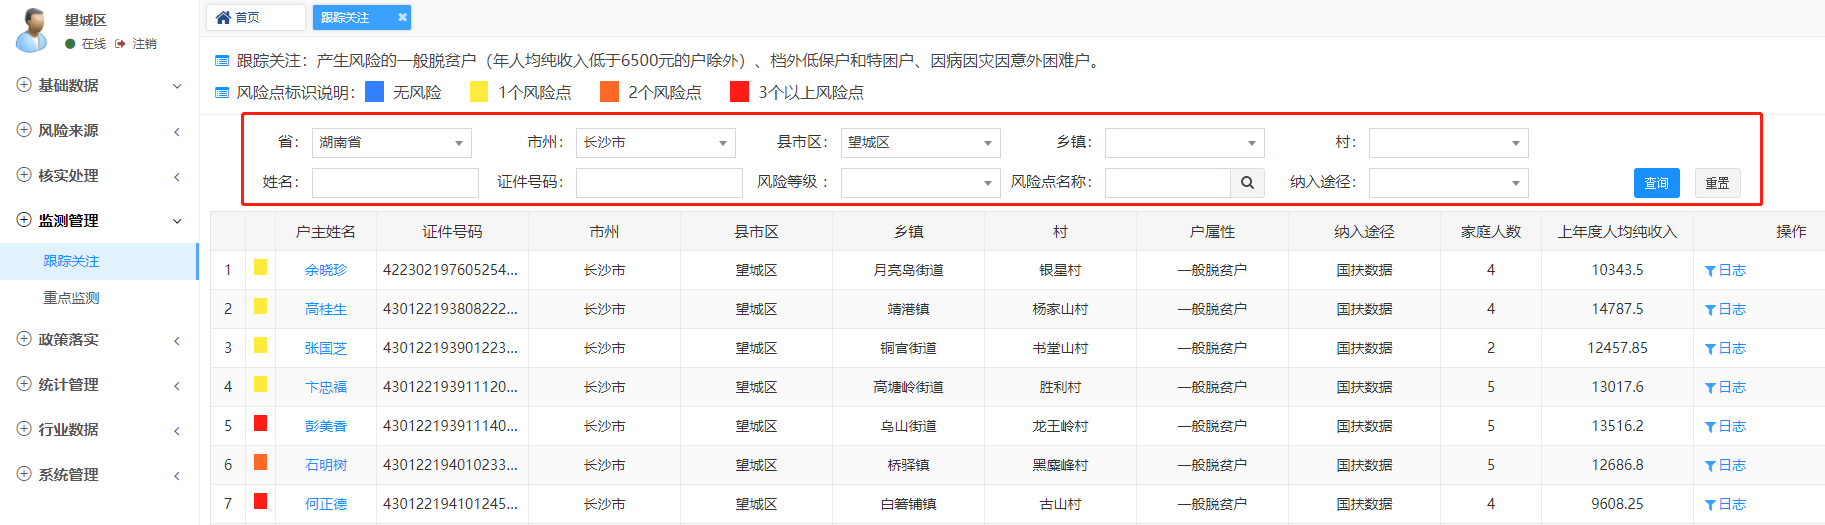Click the filter icon in 高桂生 row
The width and height of the screenshot is (1825, 525).
[1710, 310]
